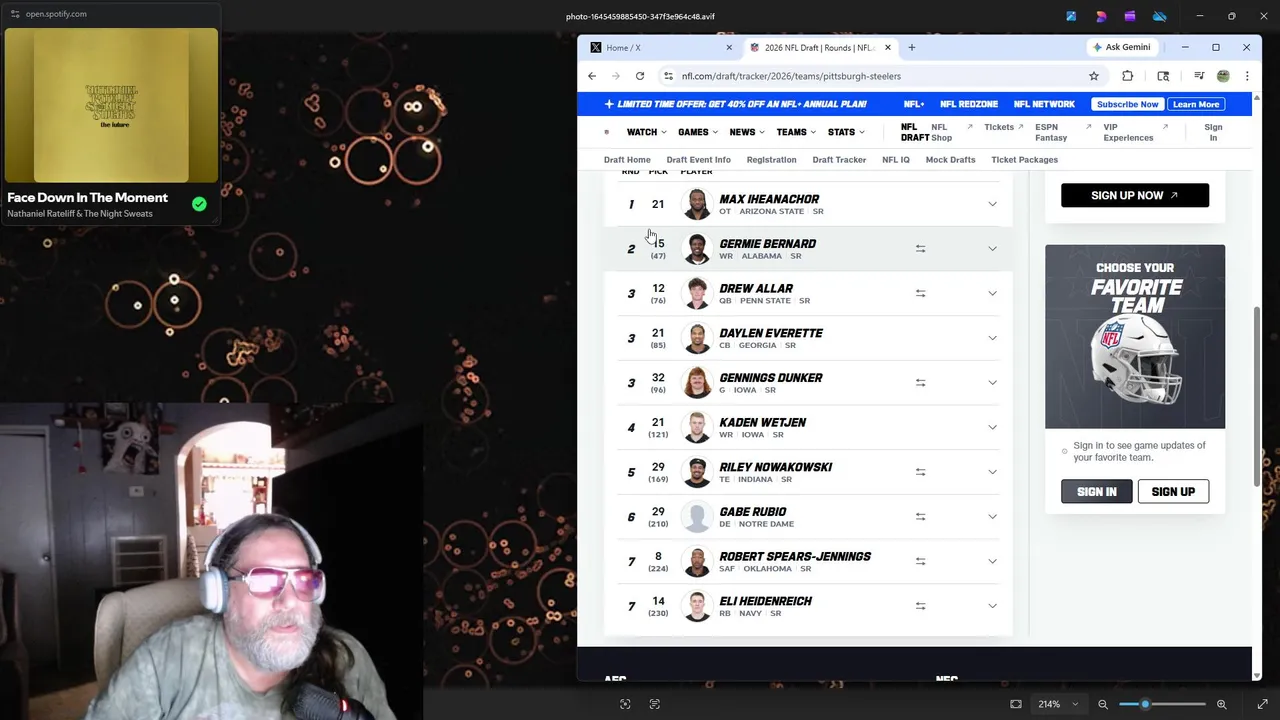Click the Subscribe Now button

[x=1127, y=104]
